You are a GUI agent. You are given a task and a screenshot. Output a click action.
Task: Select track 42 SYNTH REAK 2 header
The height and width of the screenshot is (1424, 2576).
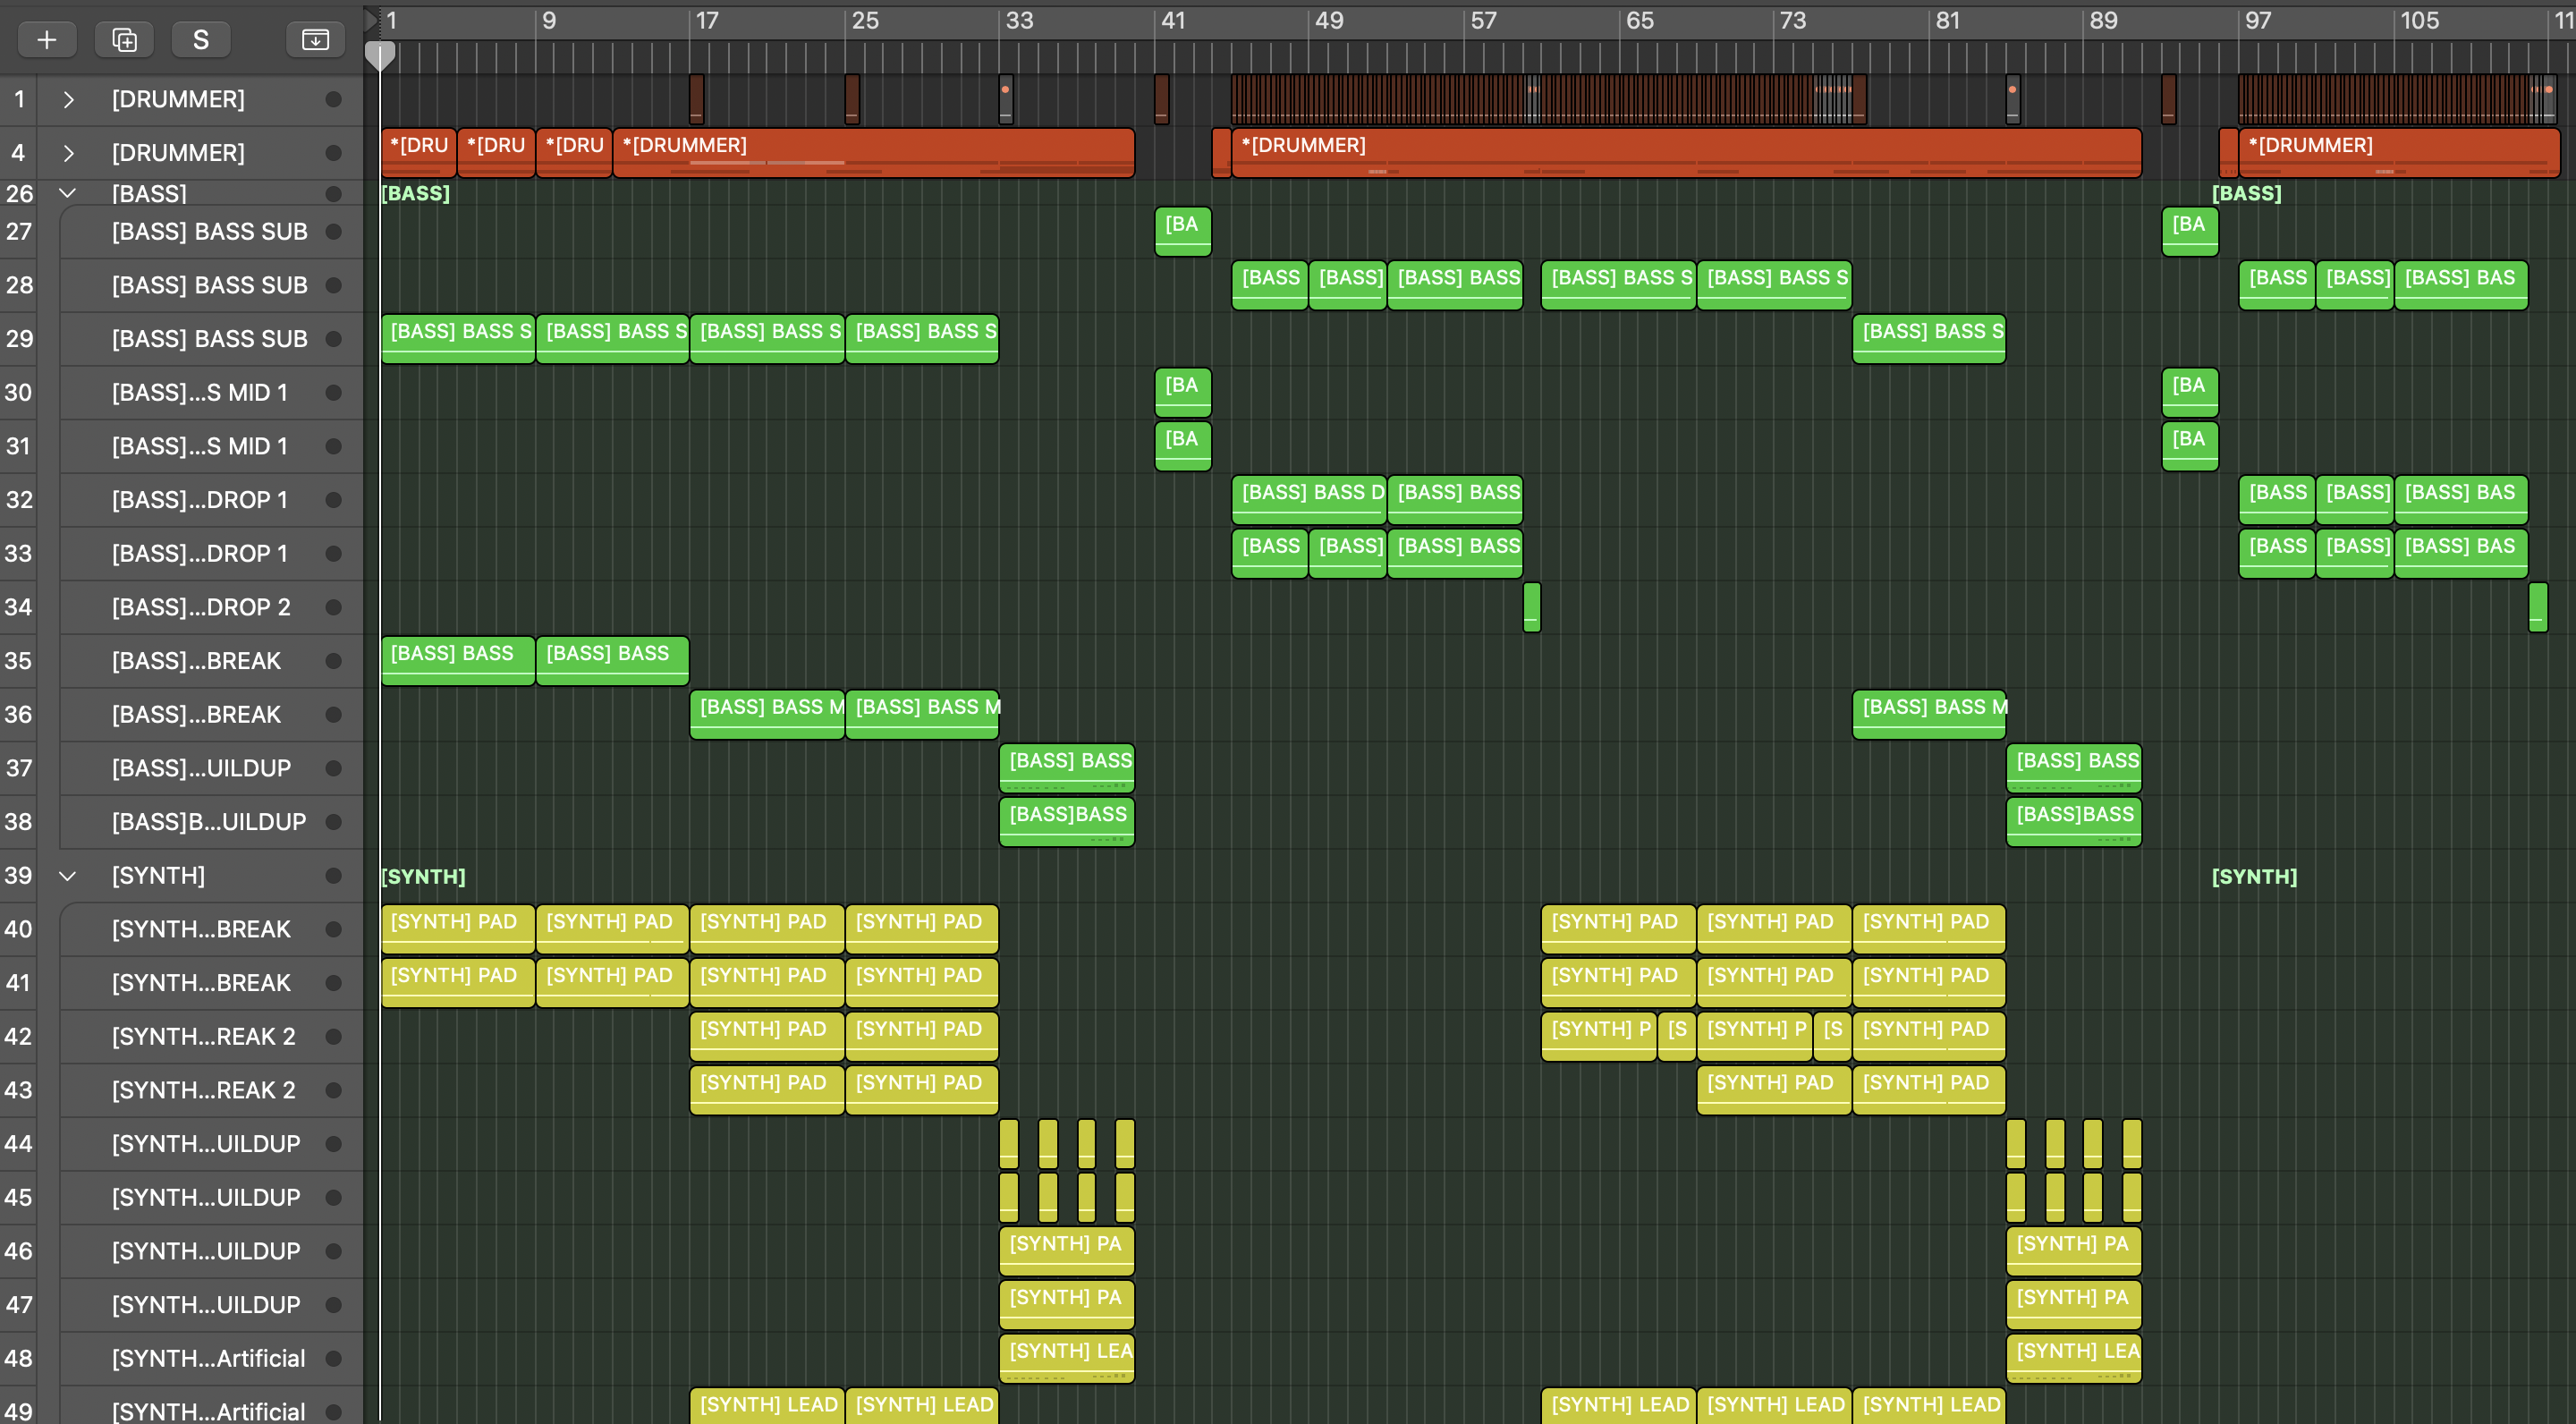(x=210, y=1037)
